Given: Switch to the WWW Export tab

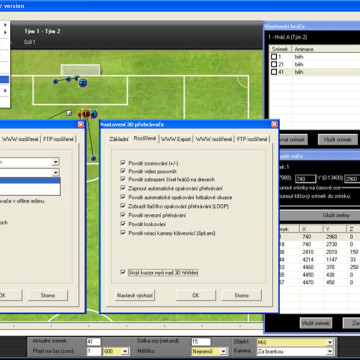Looking at the screenshot, I should tap(176, 139).
